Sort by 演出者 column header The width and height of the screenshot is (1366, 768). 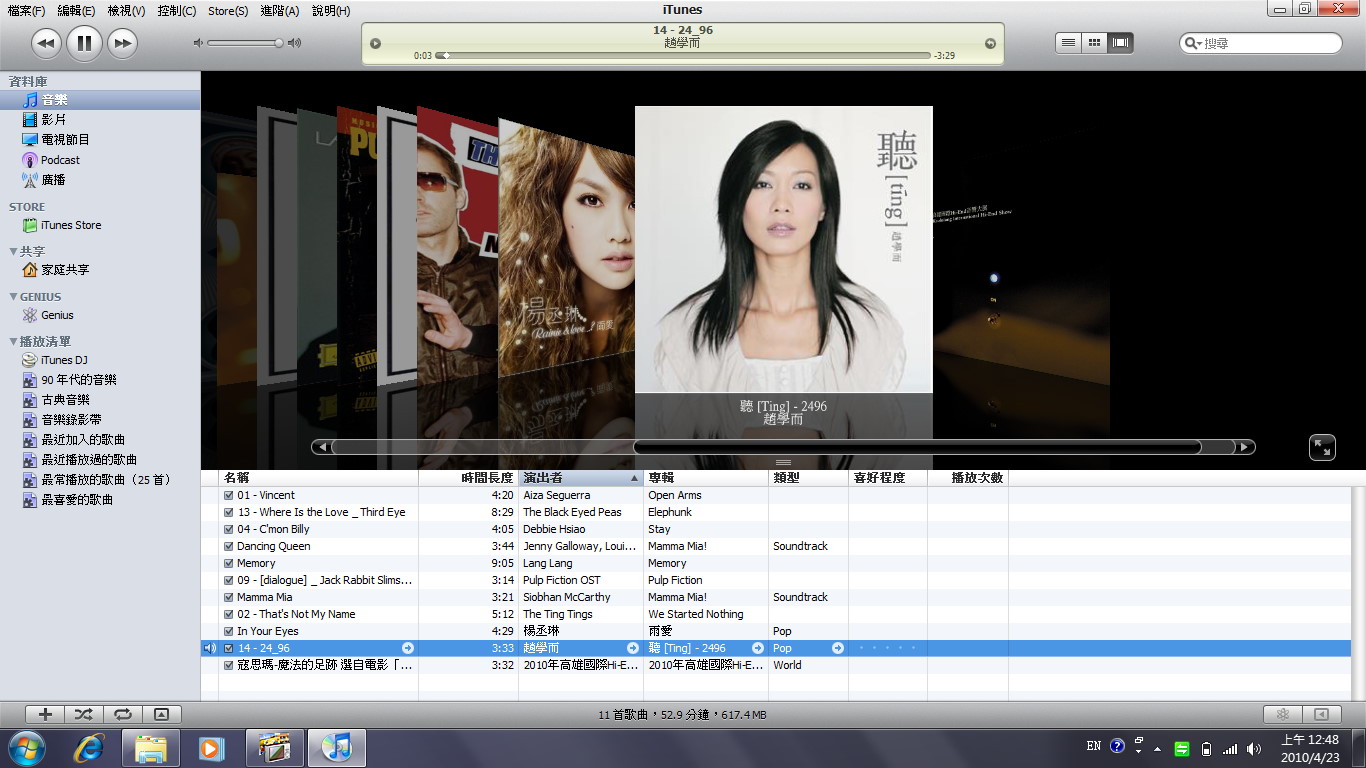pyautogui.click(x=581, y=478)
